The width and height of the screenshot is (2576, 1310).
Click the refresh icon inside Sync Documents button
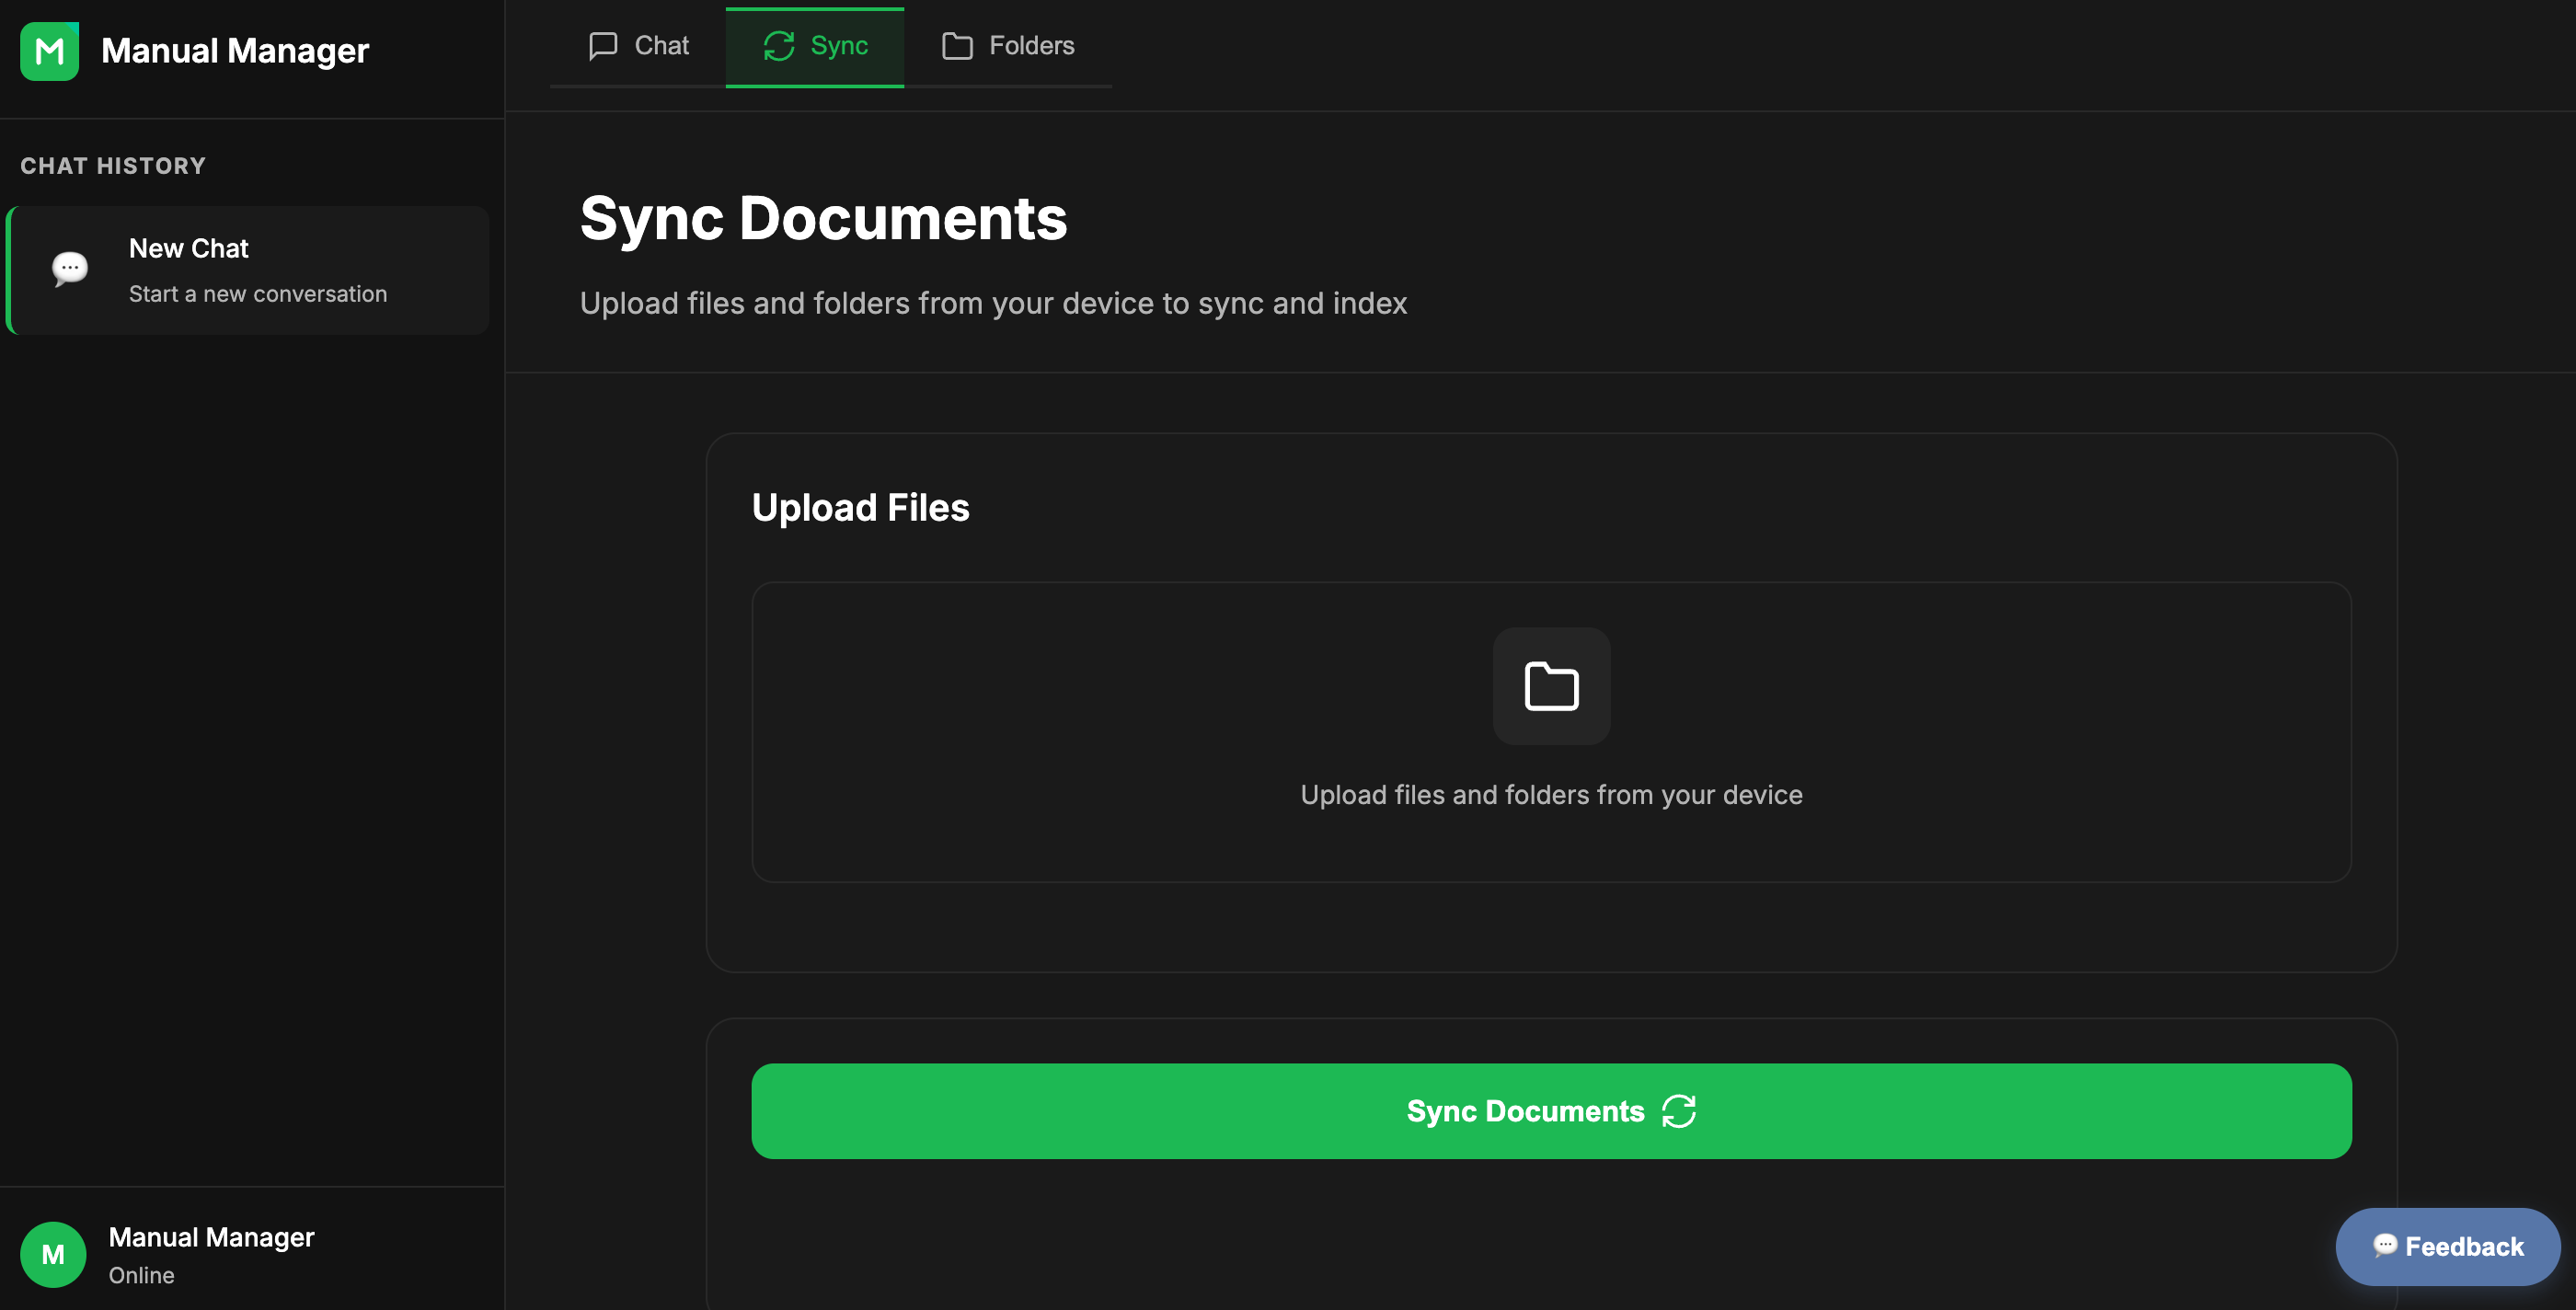click(x=1679, y=1111)
